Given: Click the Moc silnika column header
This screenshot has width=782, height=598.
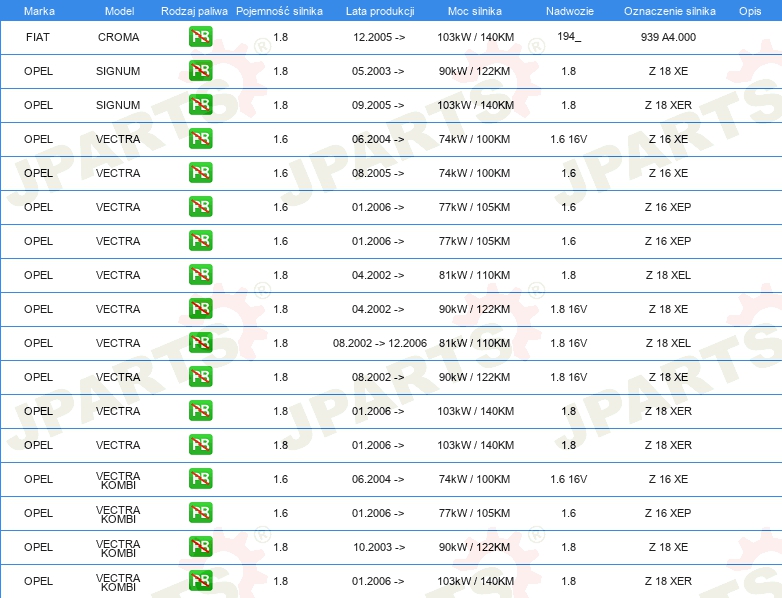Looking at the screenshot, I should (x=475, y=11).
